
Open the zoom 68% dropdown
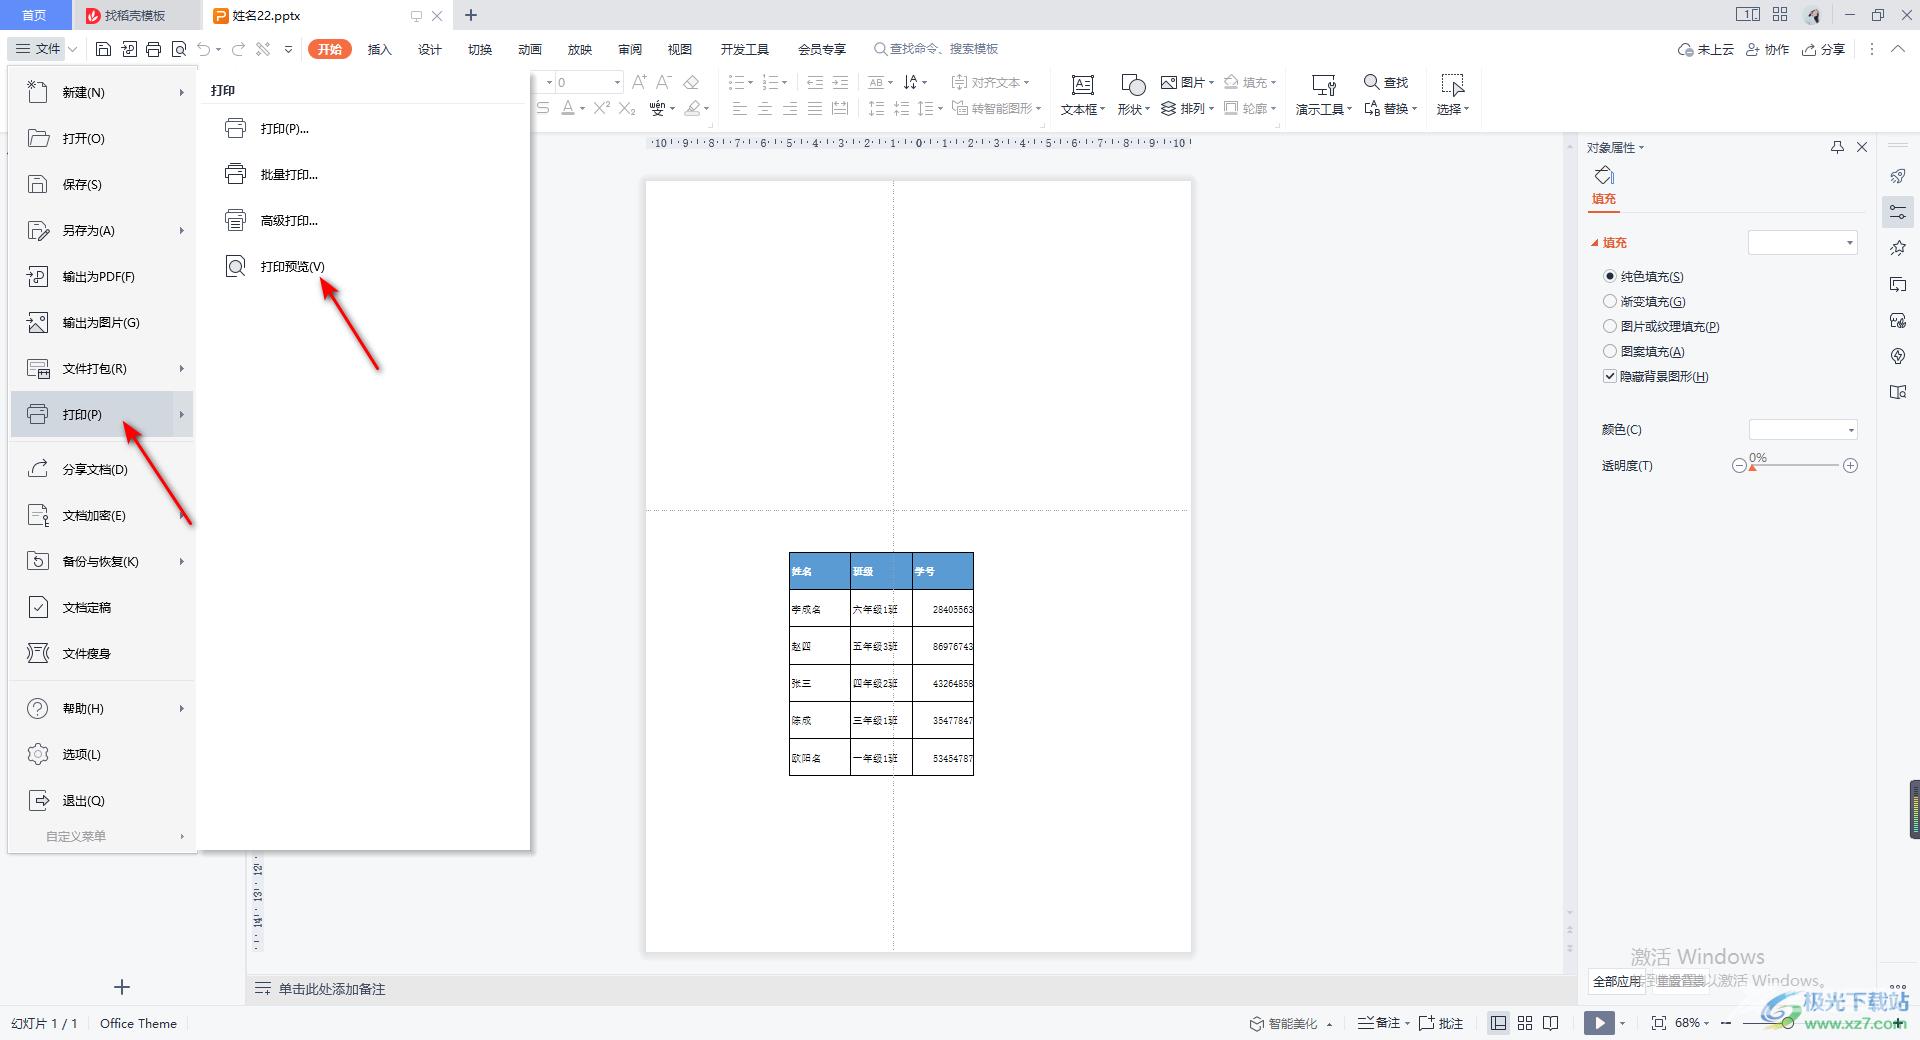(1692, 1023)
